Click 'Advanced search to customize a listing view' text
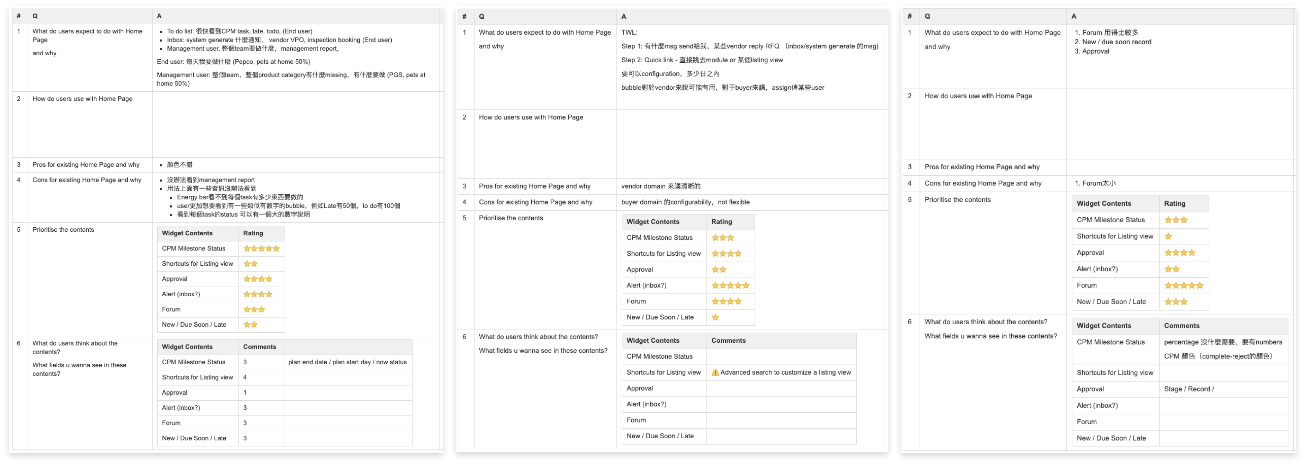The image size is (1305, 465). pyautogui.click(x=786, y=372)
